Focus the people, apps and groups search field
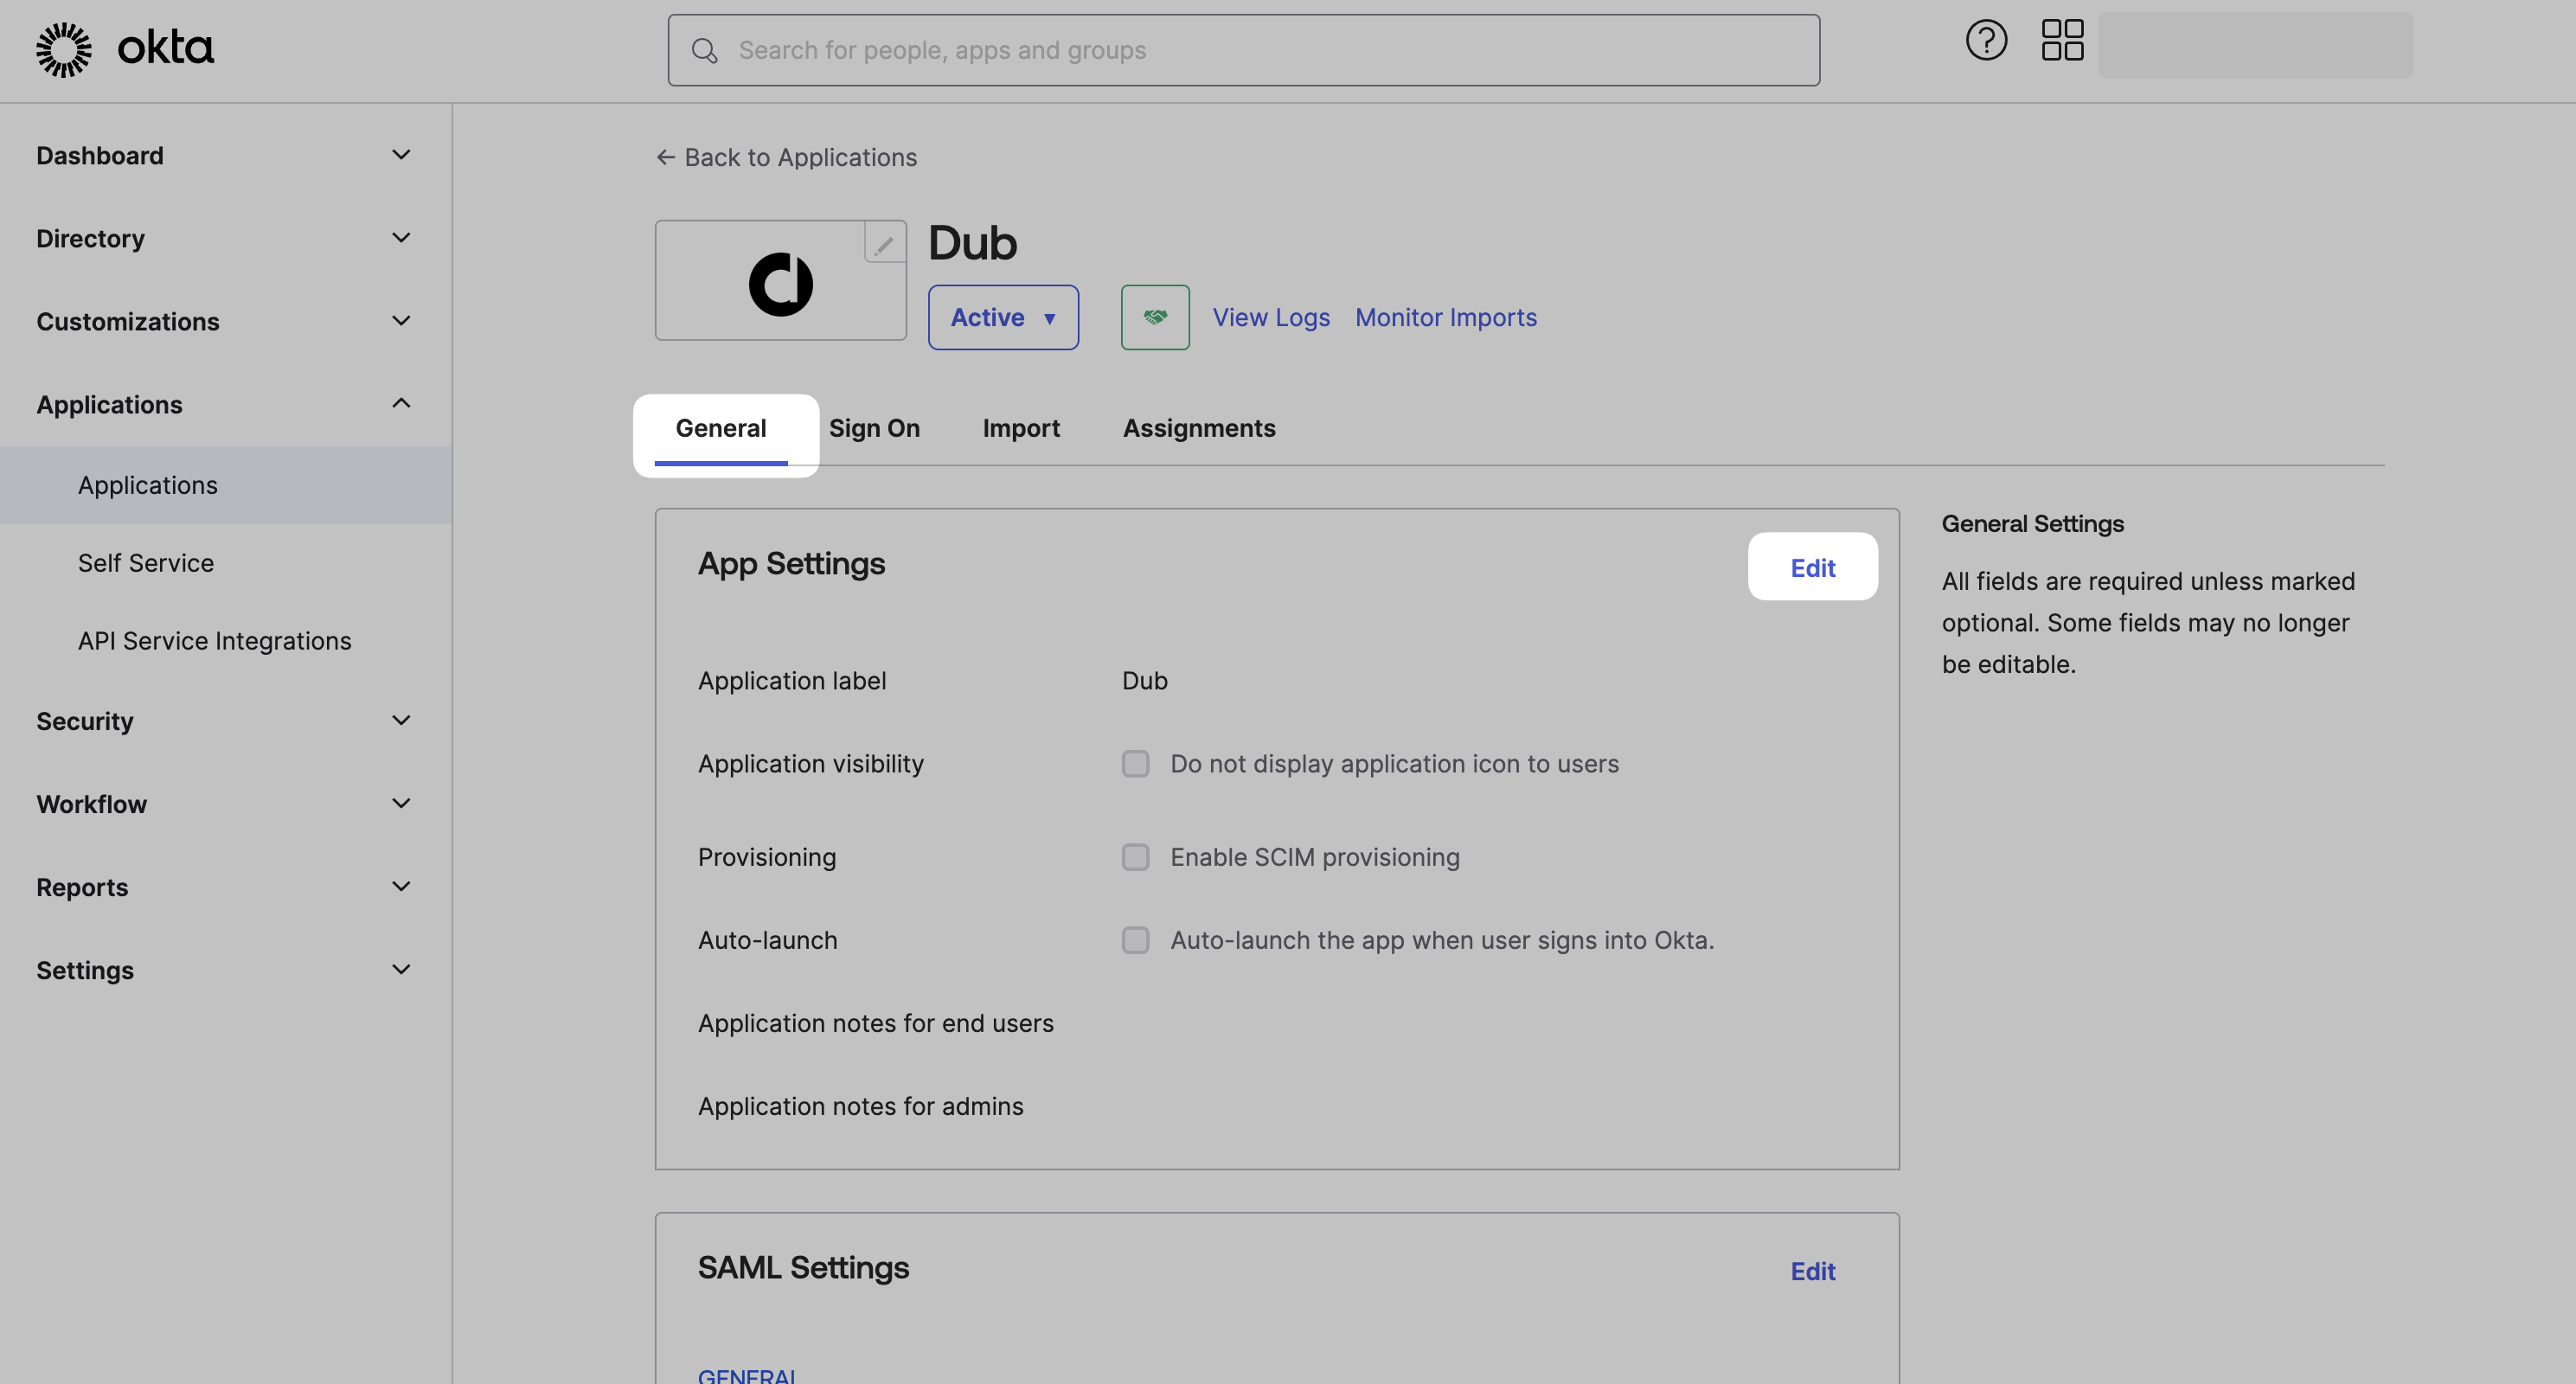The height and width of the screenshot is (1384, 2576). pos(1243,50)
